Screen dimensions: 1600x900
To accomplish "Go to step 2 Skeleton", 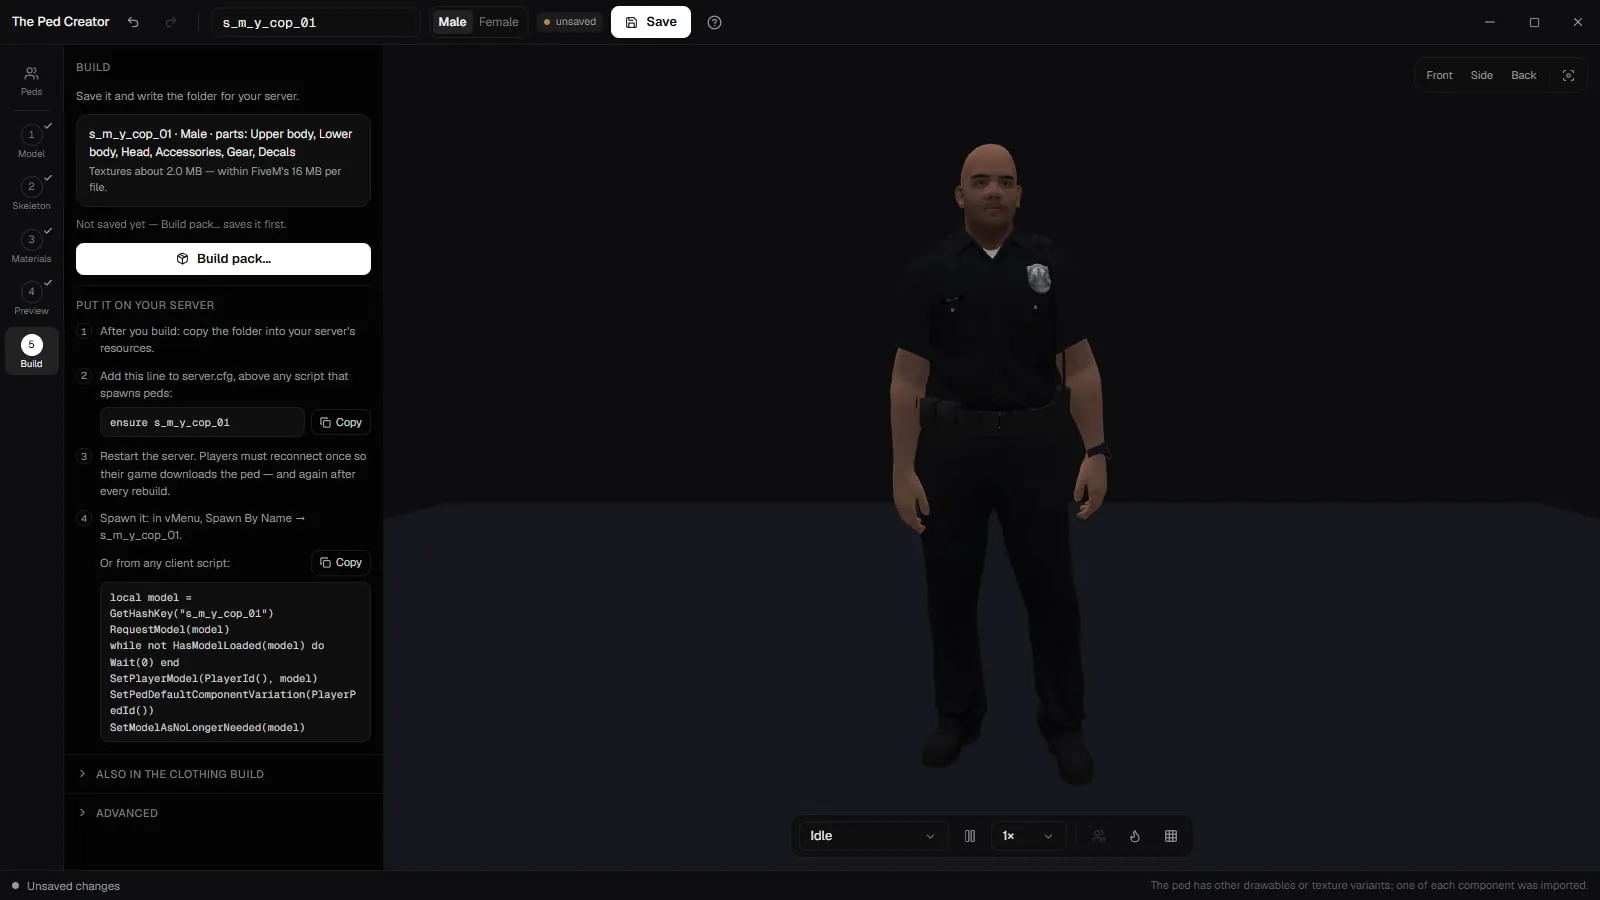I will pyautogui.click(x=31, y=194).
